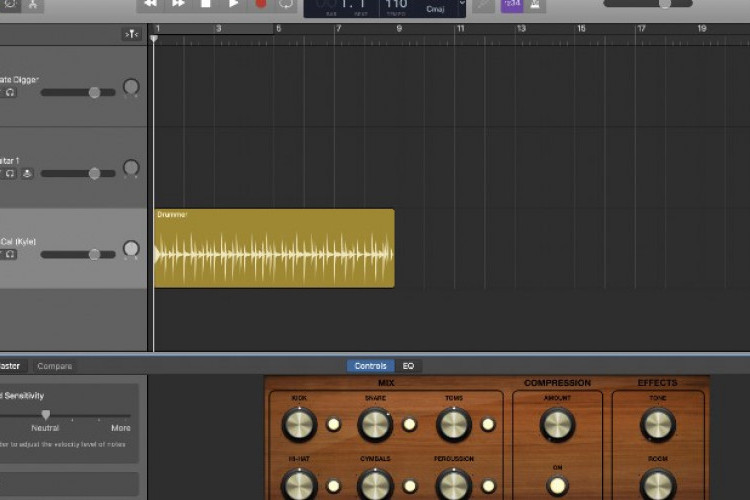Solo the top track via headphones icon
Screen dimensions: 750x500
tap(10, 93)
